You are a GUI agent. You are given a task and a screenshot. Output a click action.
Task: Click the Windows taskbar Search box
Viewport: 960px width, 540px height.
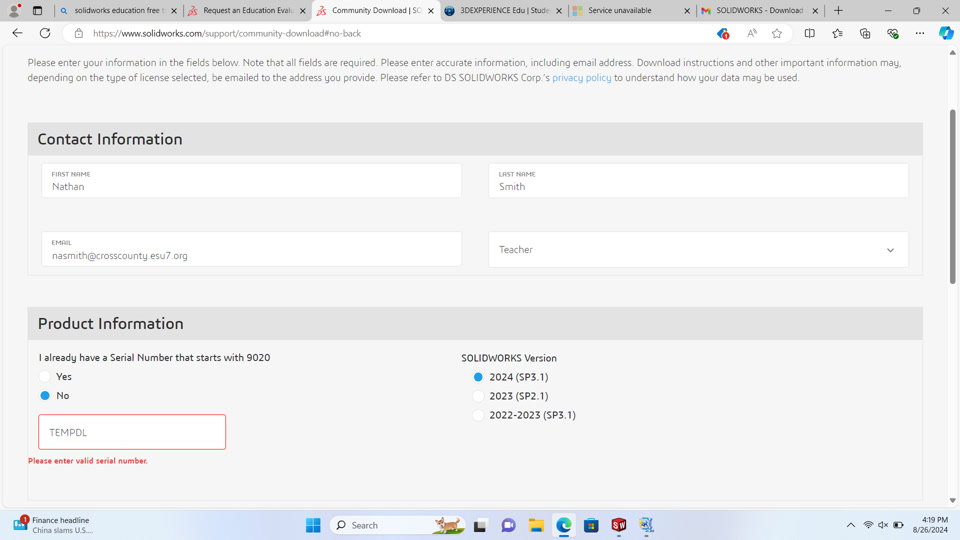[x=397, y=525]
